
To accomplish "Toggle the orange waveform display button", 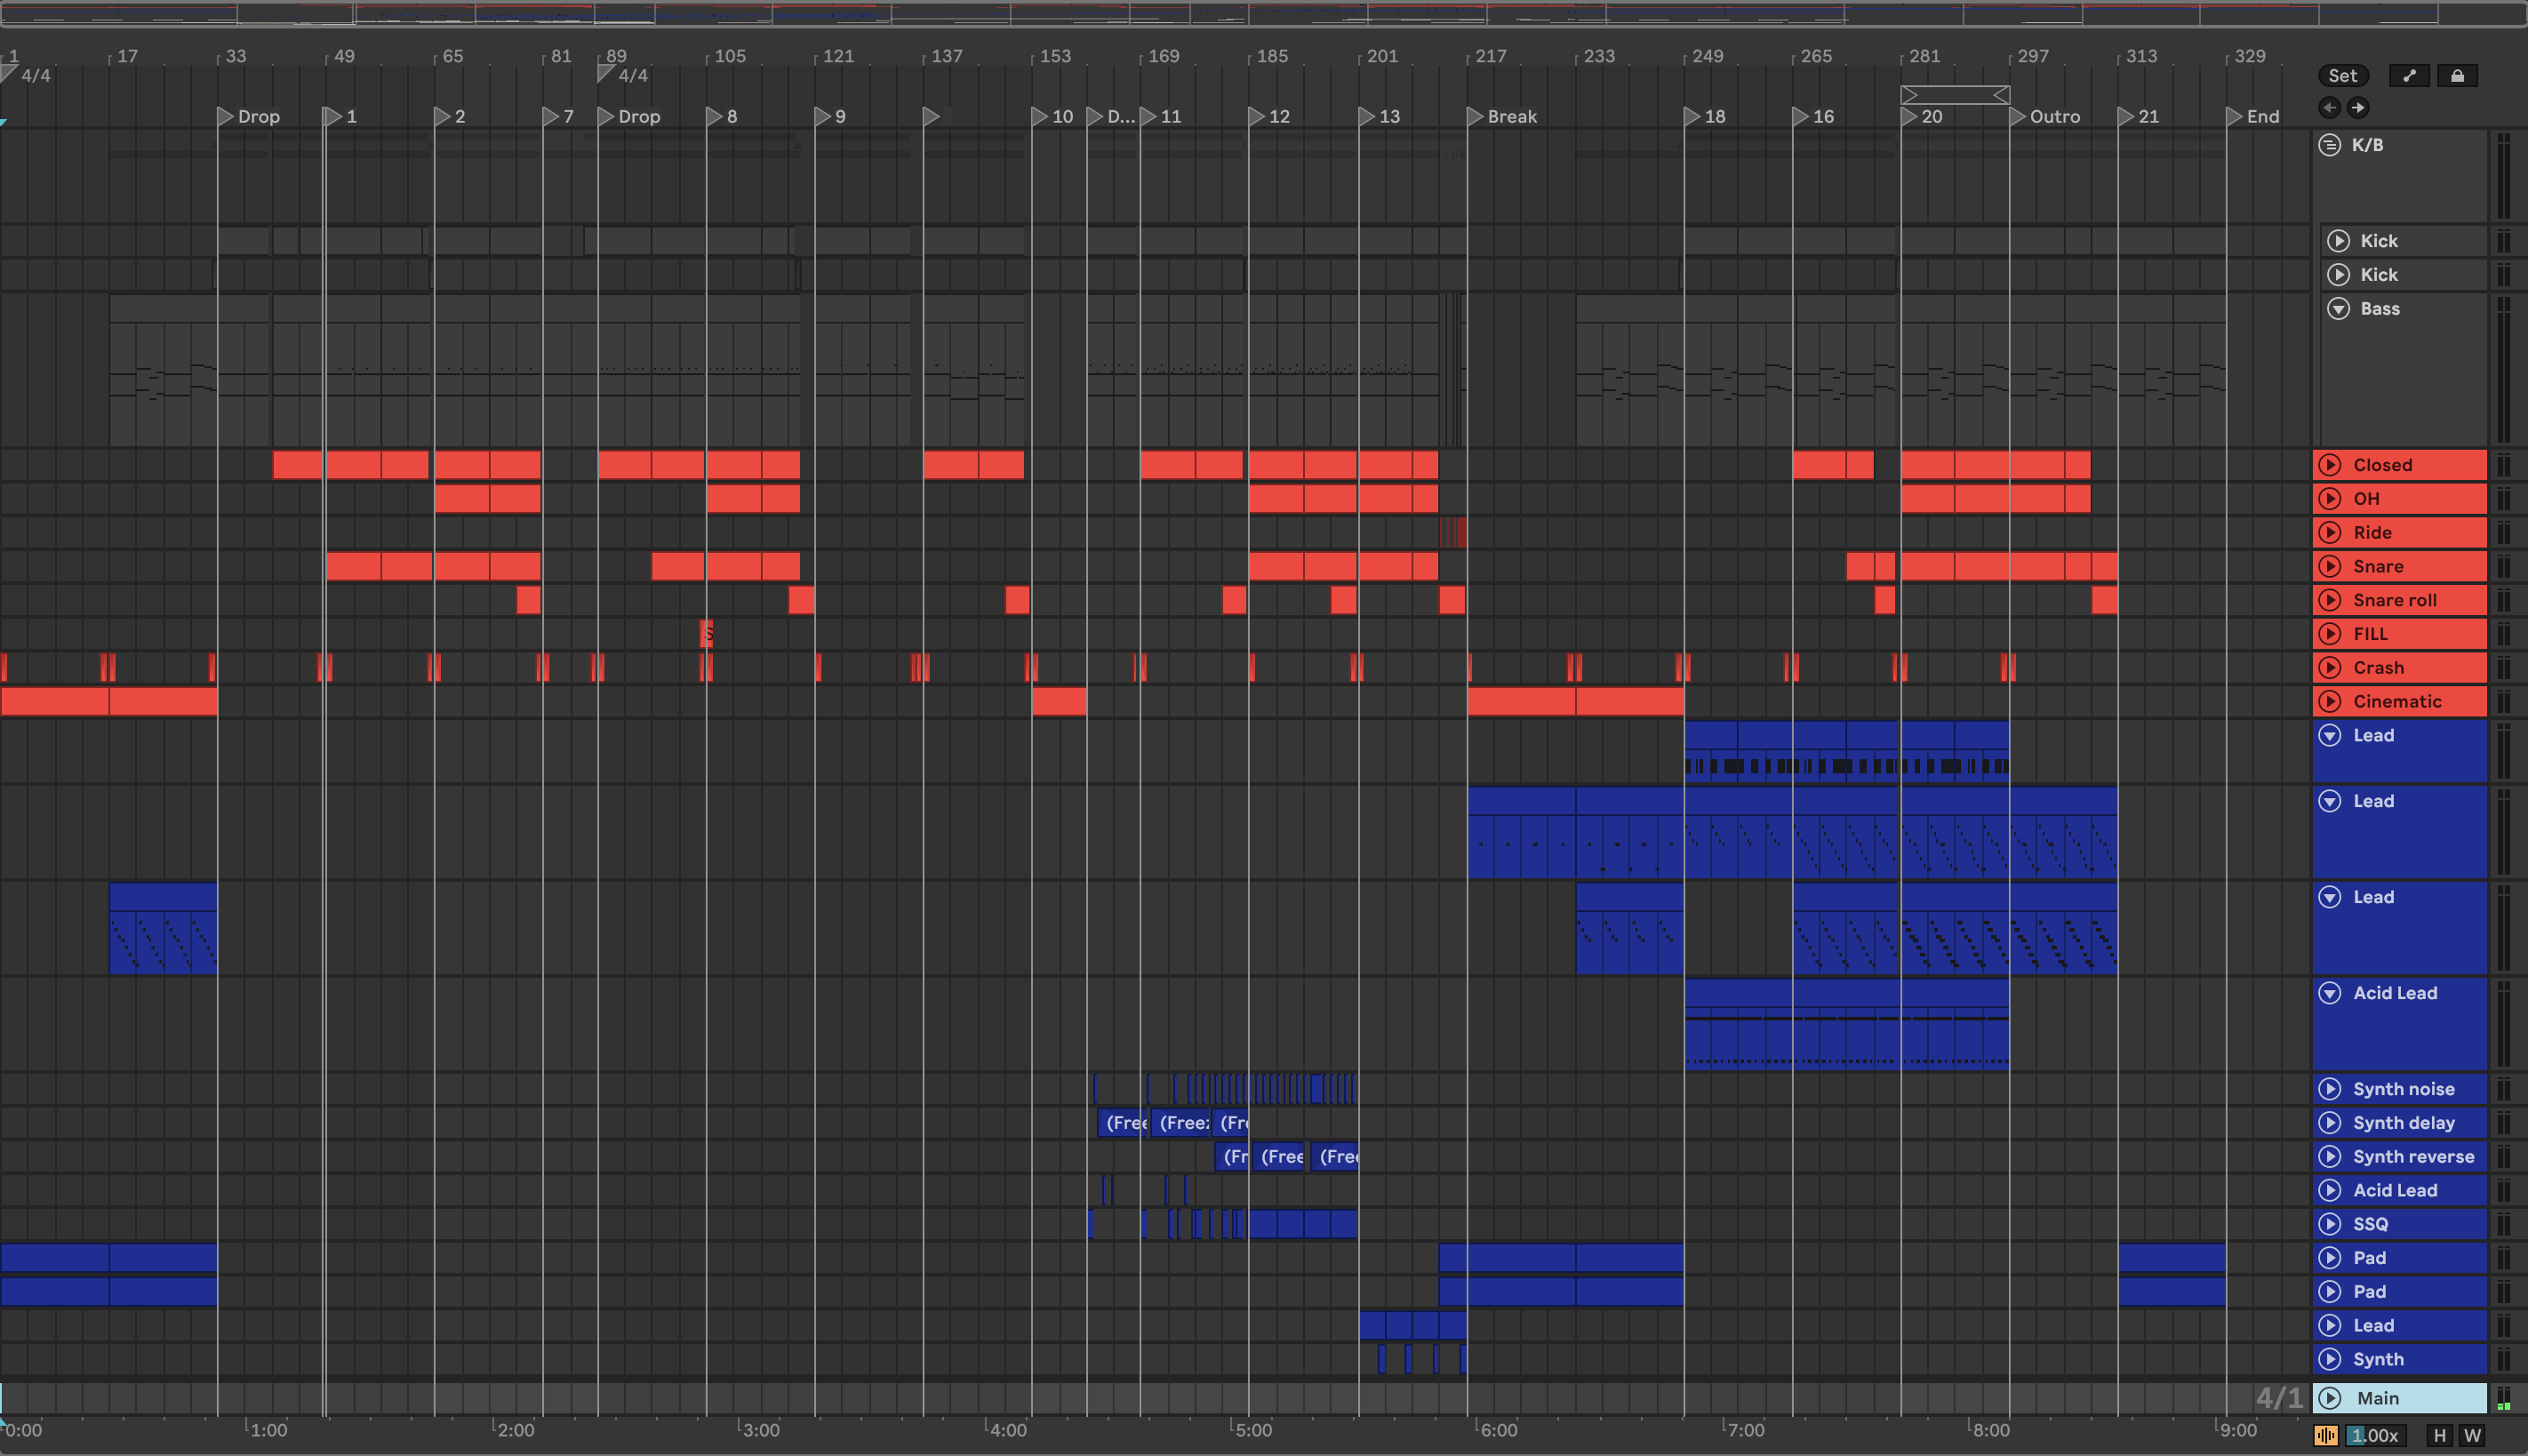I will (2326, 1436).
